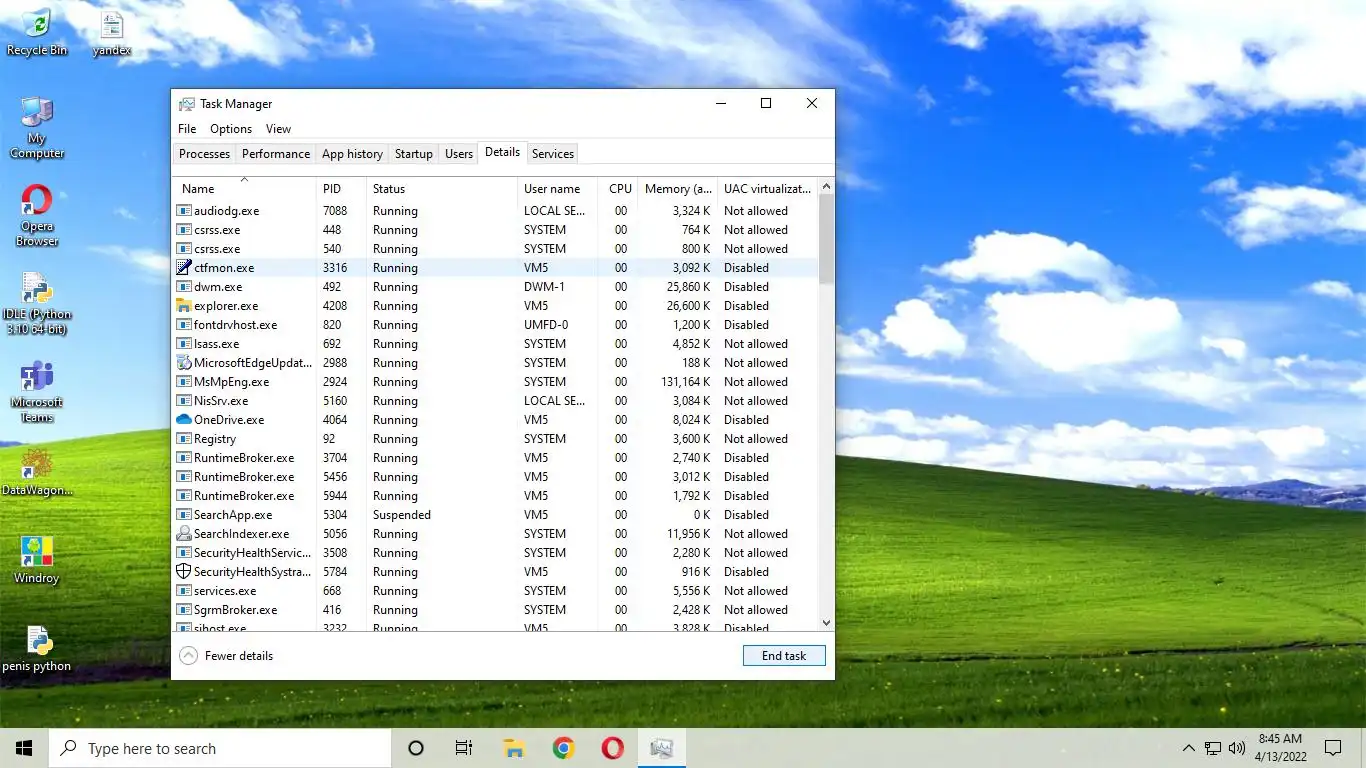Launch Opera Browser from desktop

(x=37, y=215)
